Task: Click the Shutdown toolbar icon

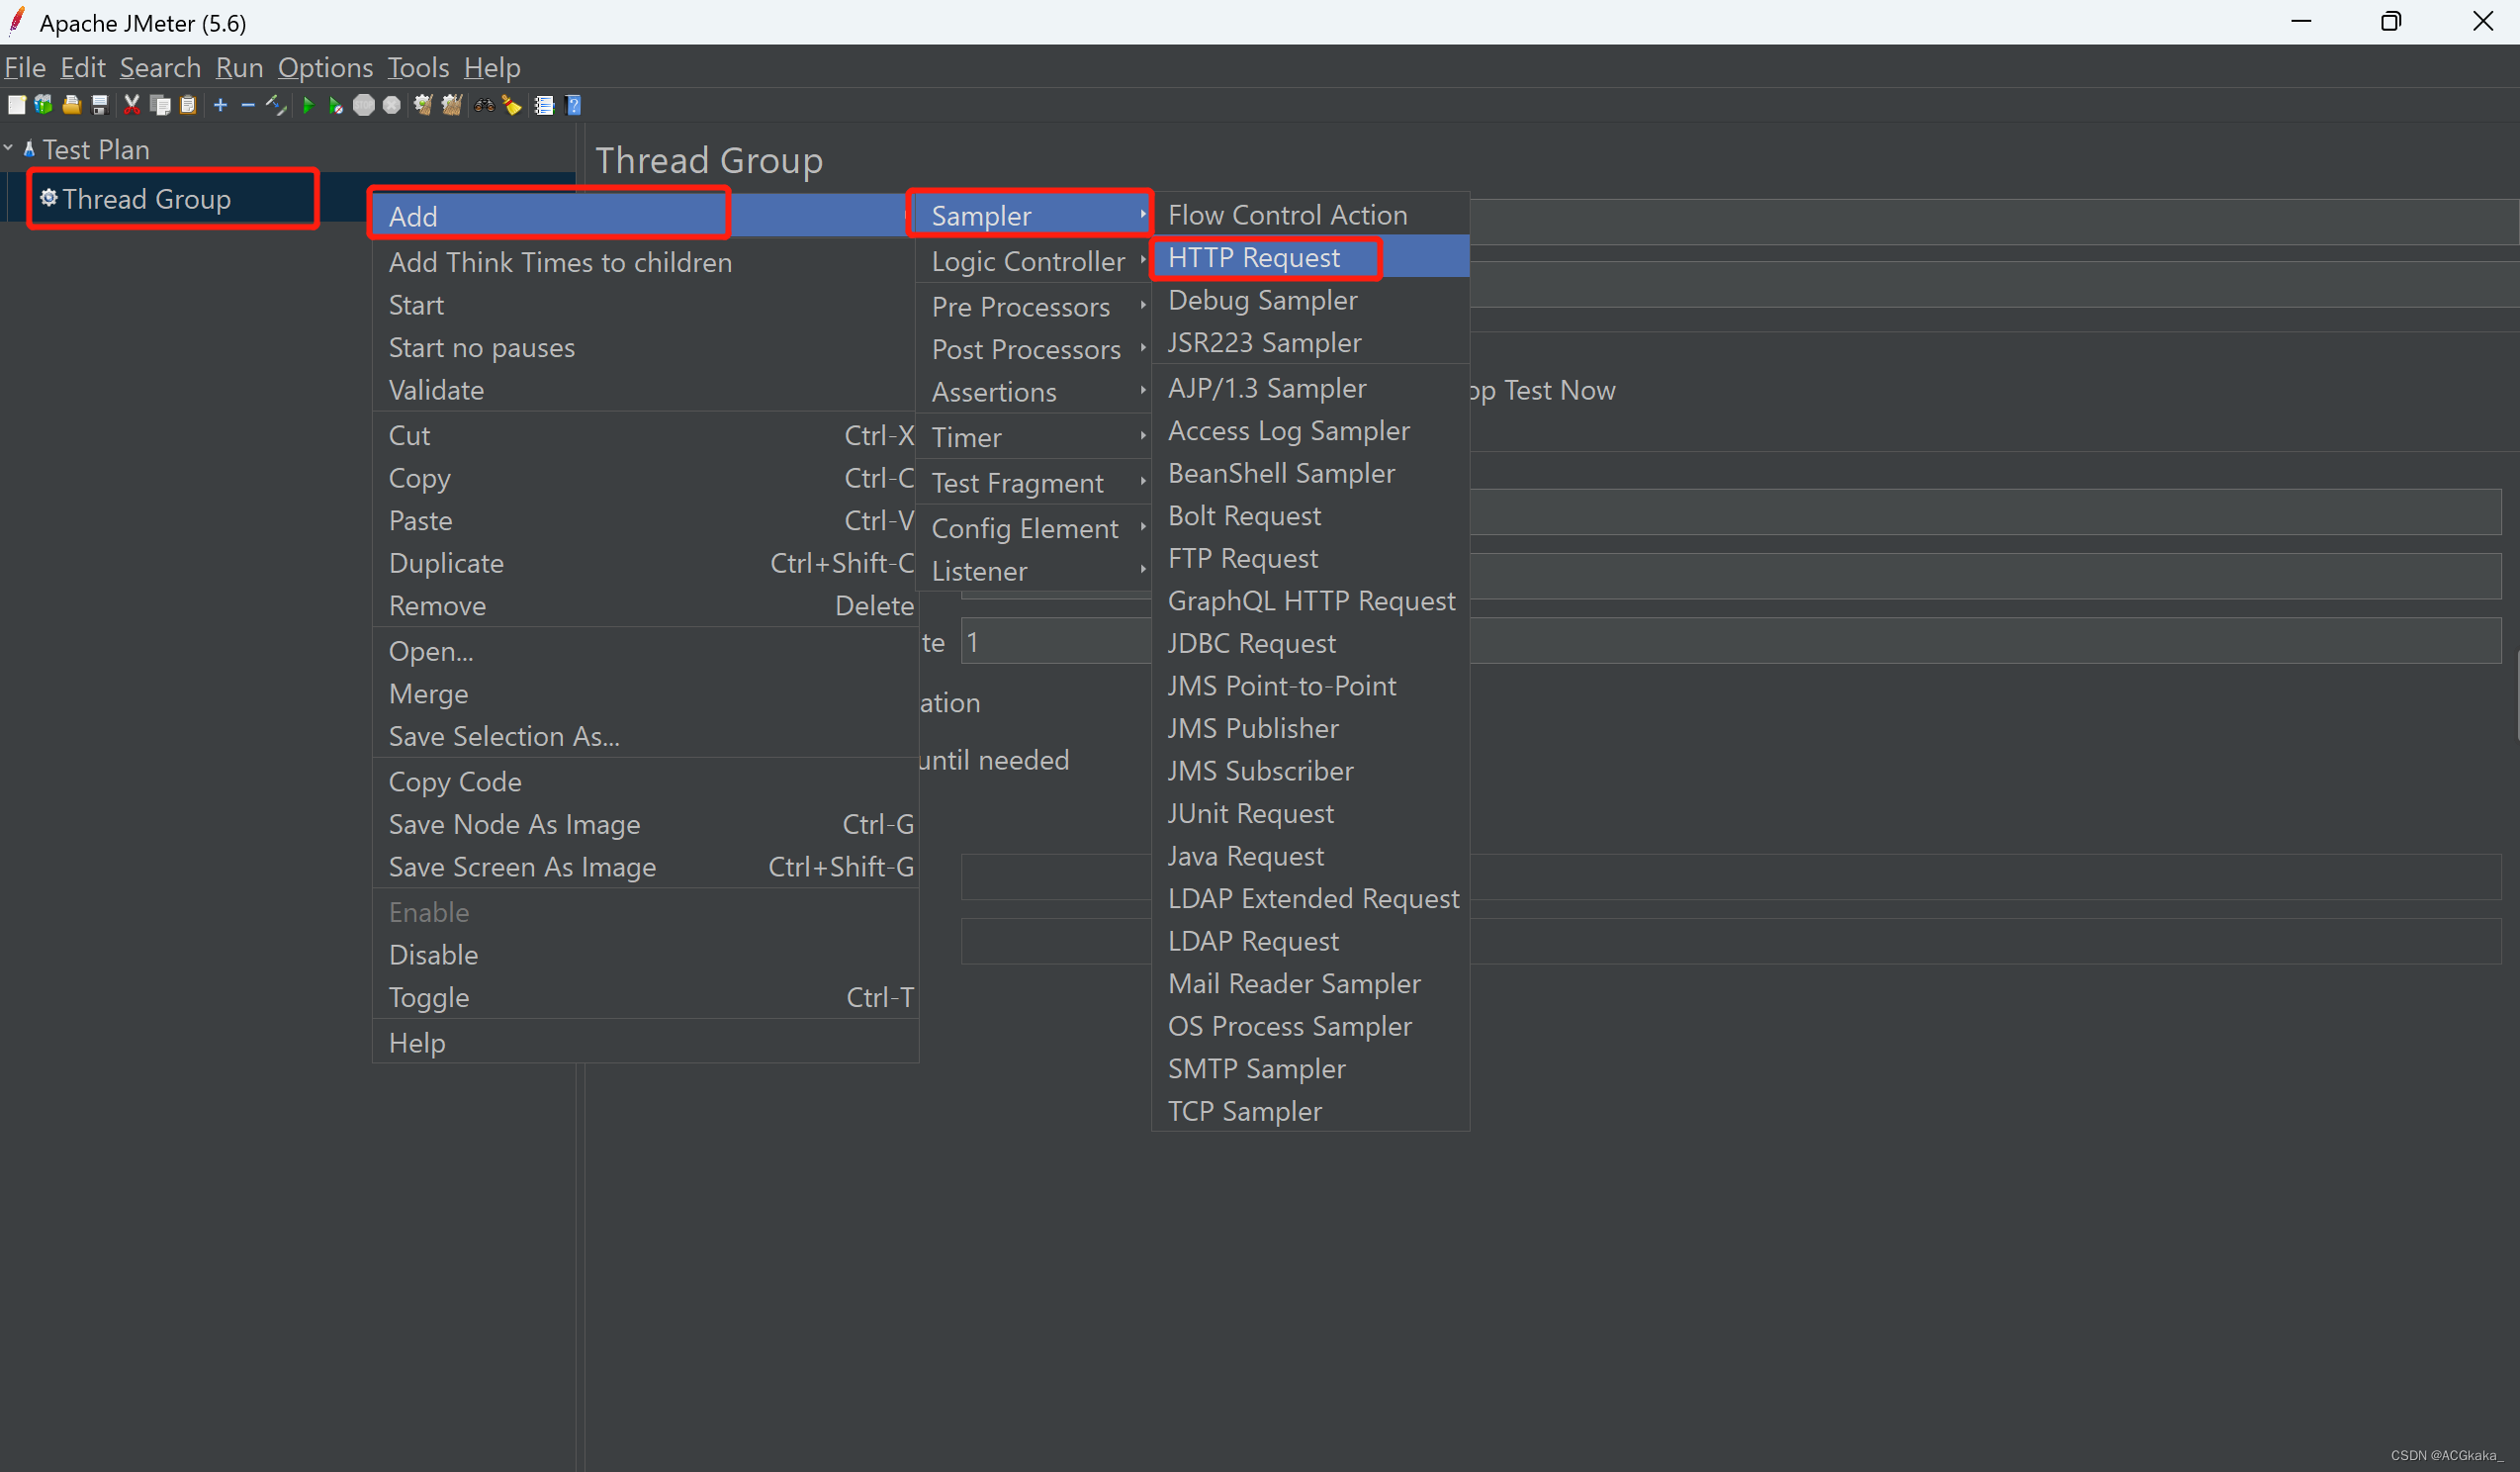Action: tap(392, 105)
